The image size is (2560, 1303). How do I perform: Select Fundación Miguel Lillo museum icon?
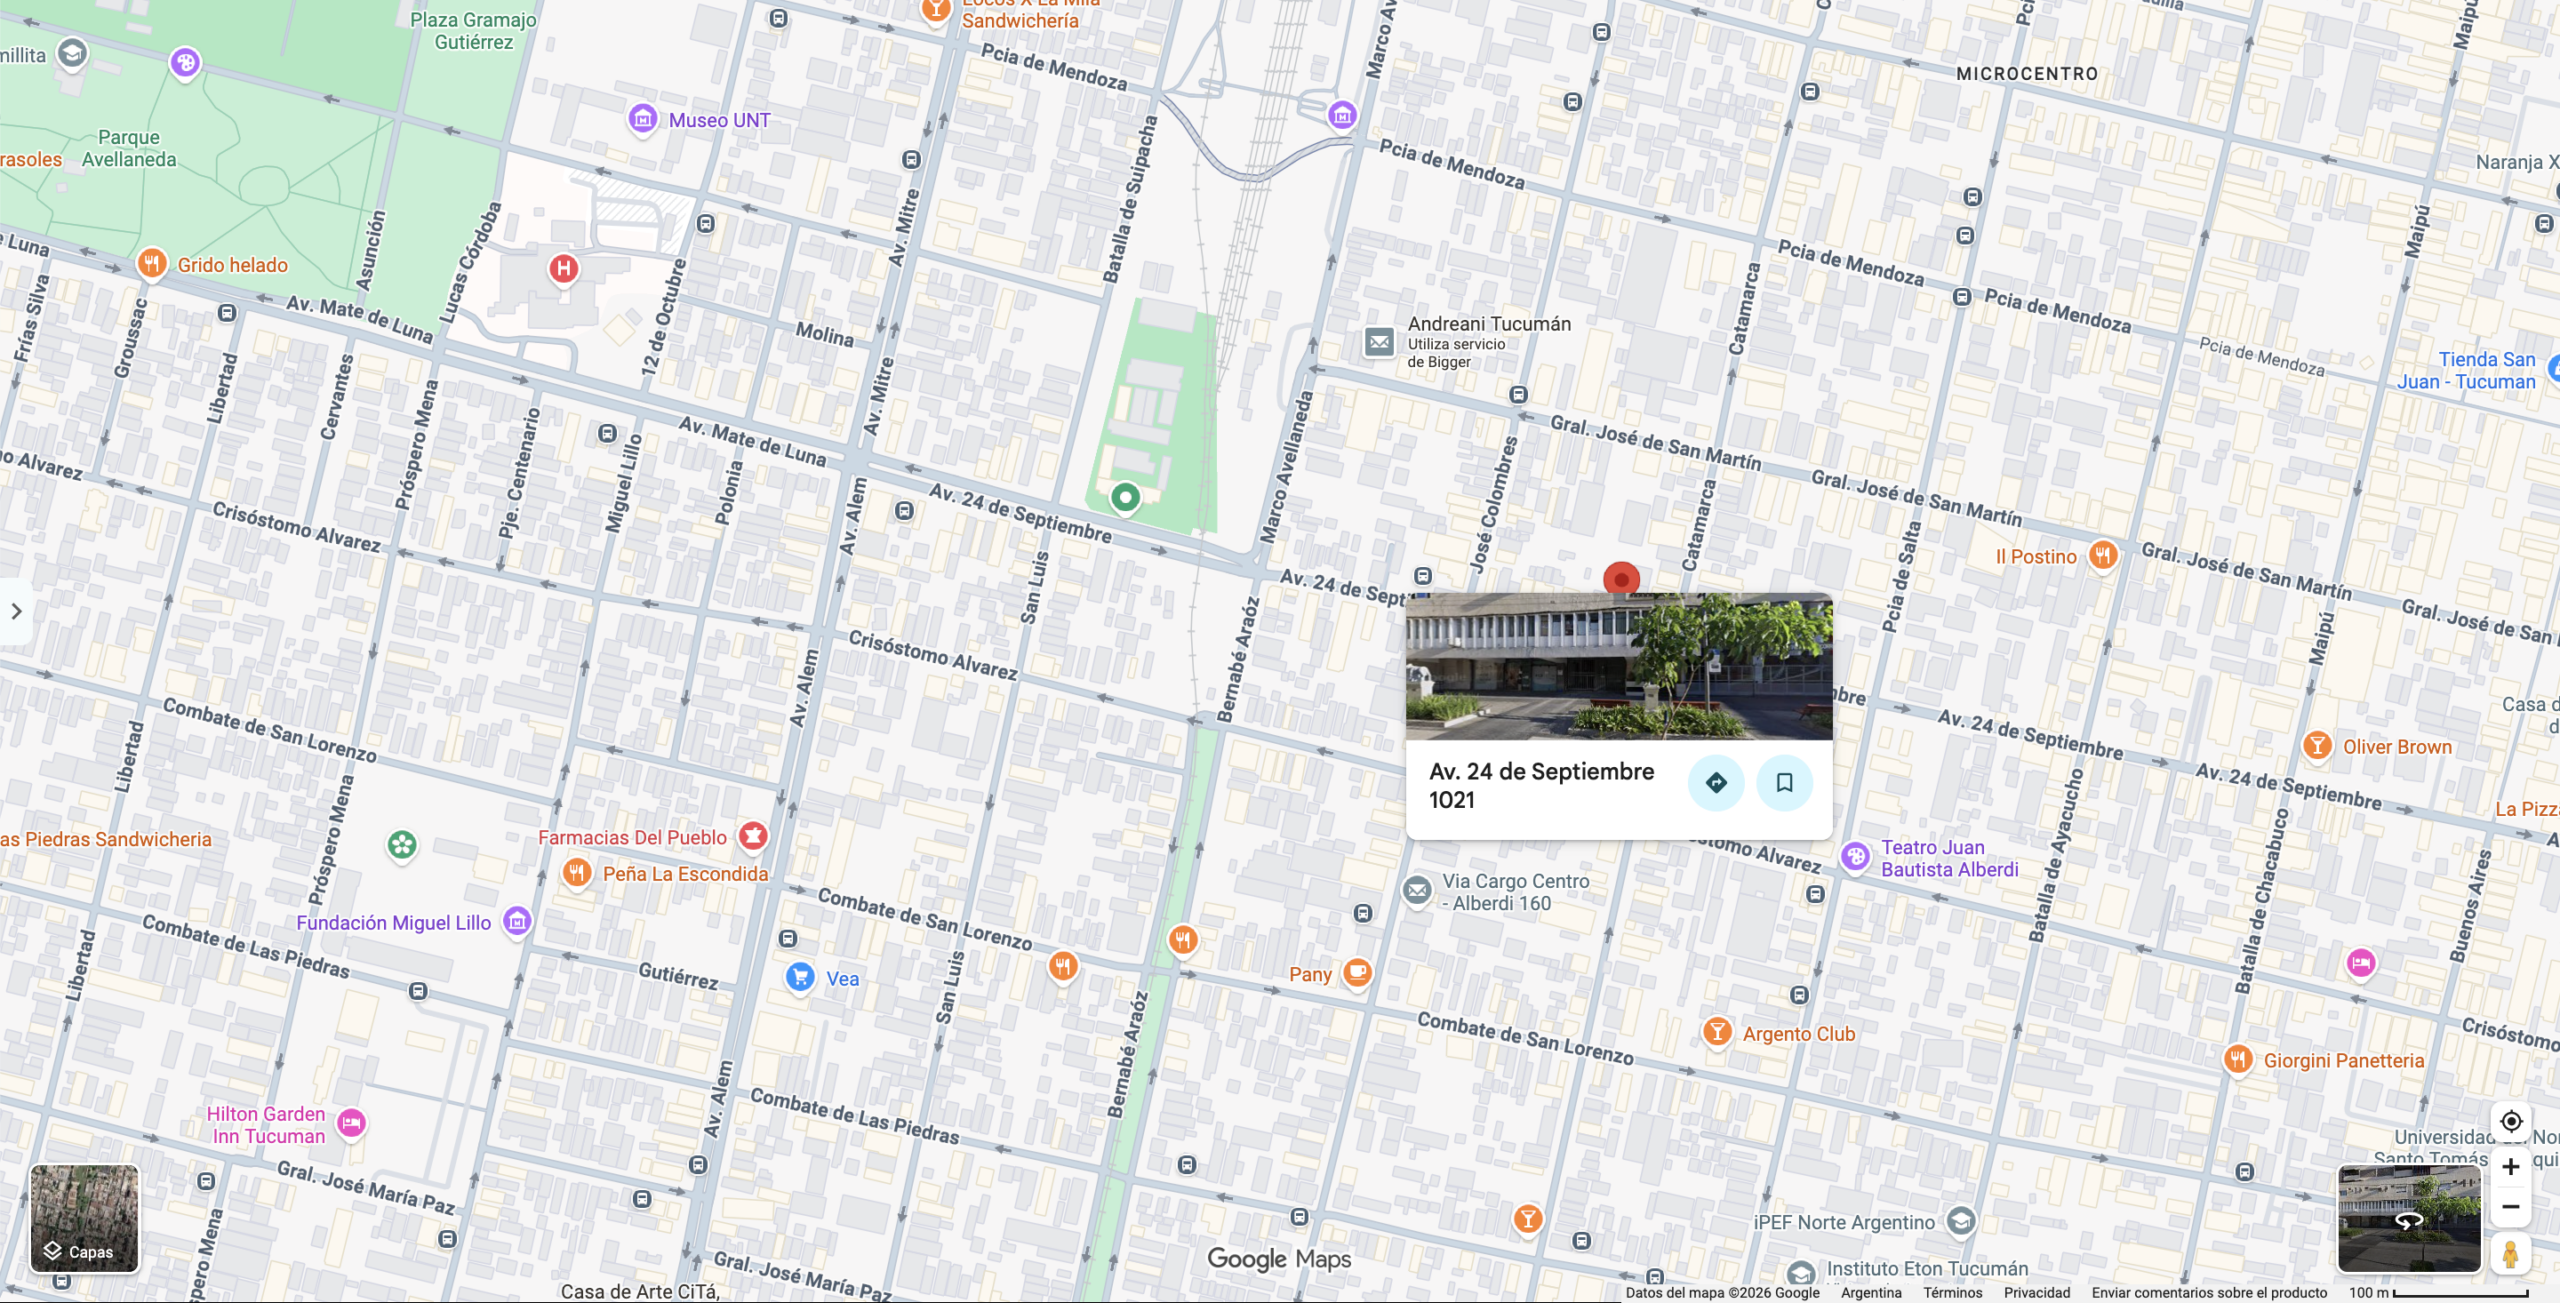517,921
